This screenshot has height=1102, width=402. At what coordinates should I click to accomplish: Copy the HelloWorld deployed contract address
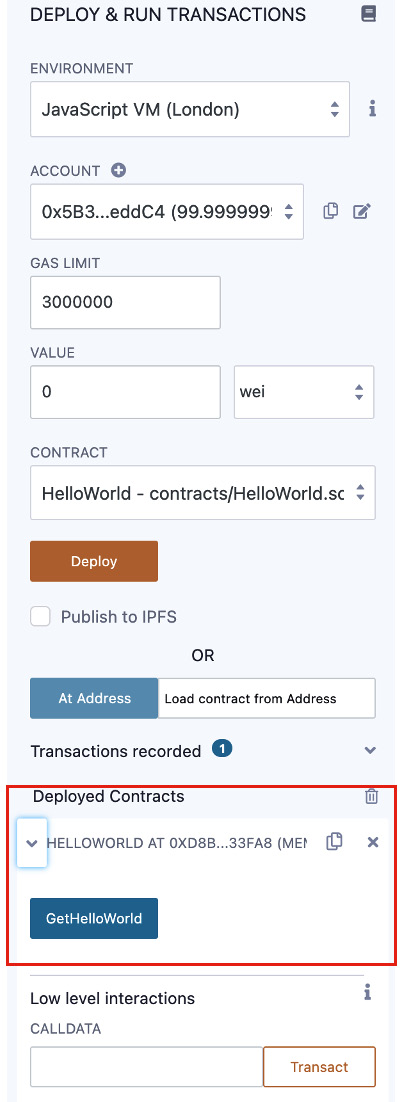[x=335, y=841]
